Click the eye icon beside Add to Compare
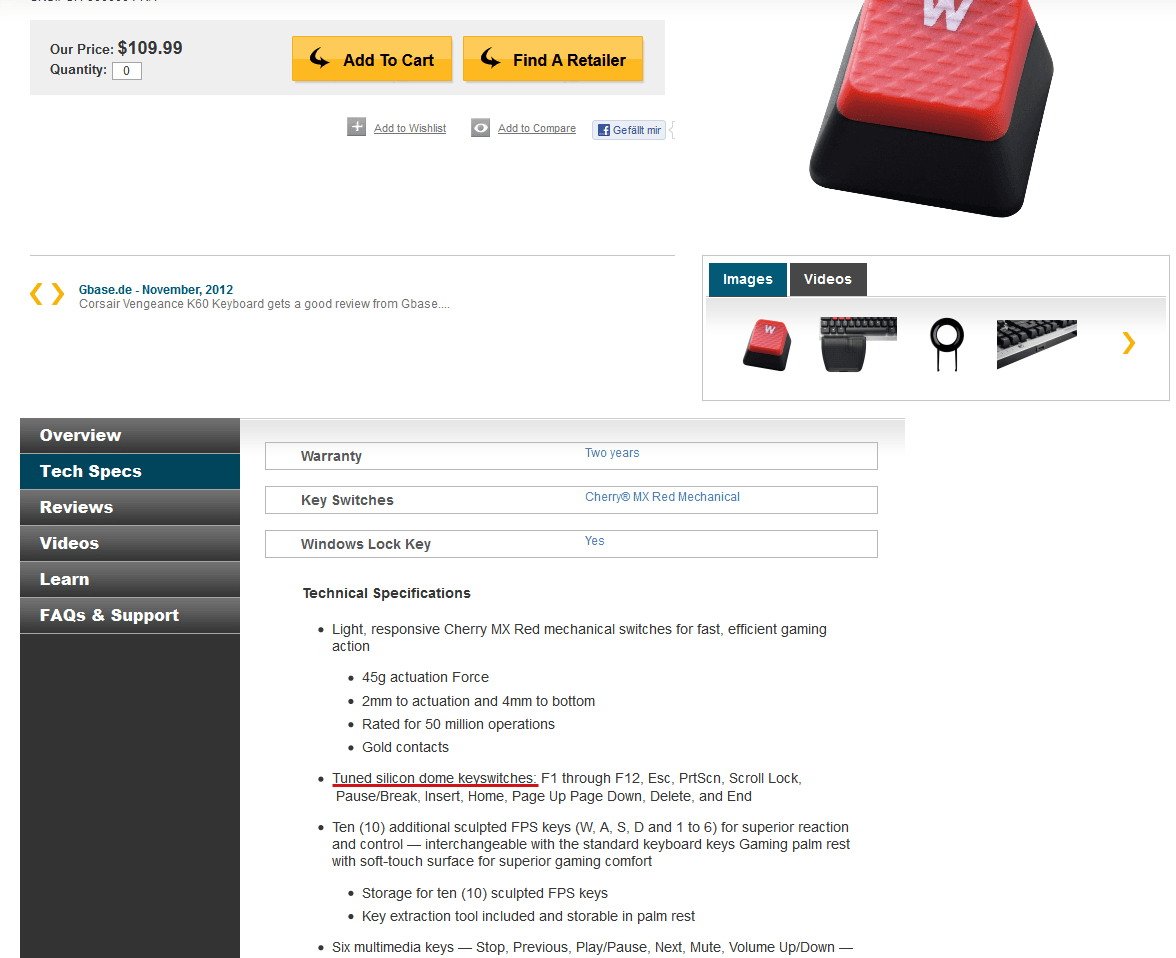The width and height of the screenshot is (1176, 958). point(480,128)
